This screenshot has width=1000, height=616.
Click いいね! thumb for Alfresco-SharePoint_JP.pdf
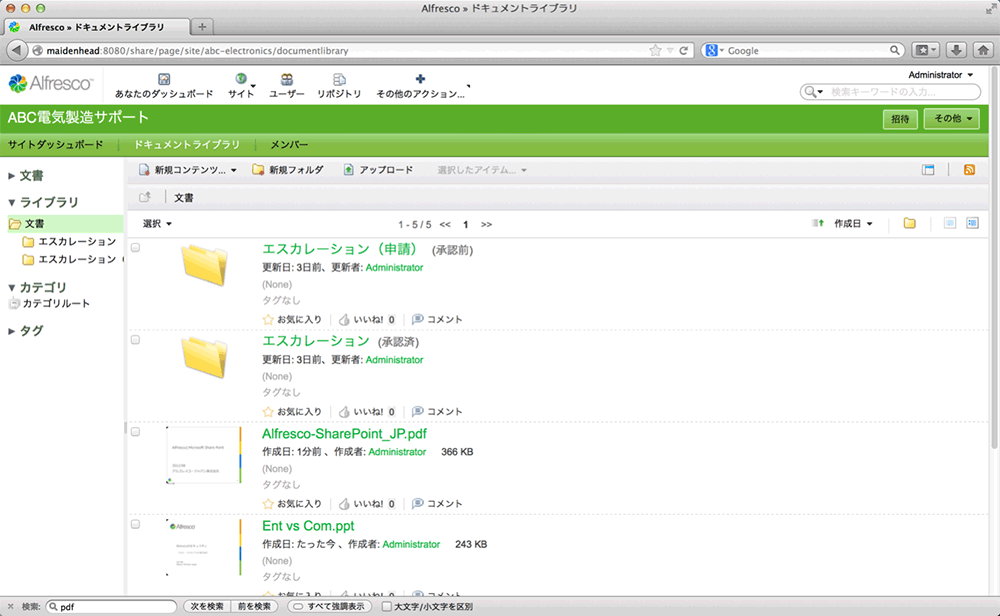pos(344,504)
